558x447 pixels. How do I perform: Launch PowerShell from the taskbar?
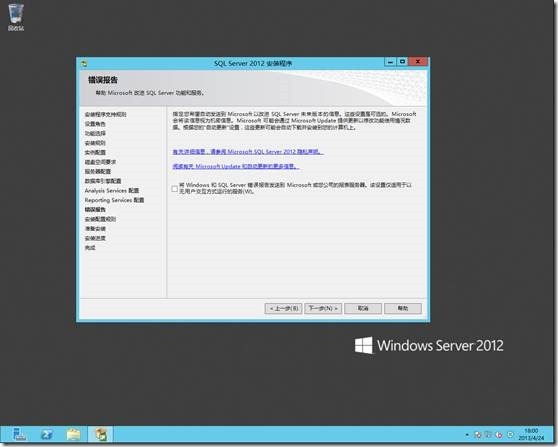(x=47, y=435)
